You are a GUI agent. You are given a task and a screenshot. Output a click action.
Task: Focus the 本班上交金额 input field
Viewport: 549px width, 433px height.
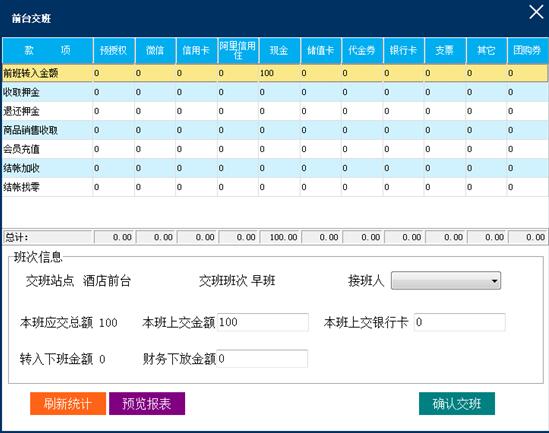point(263,322)
